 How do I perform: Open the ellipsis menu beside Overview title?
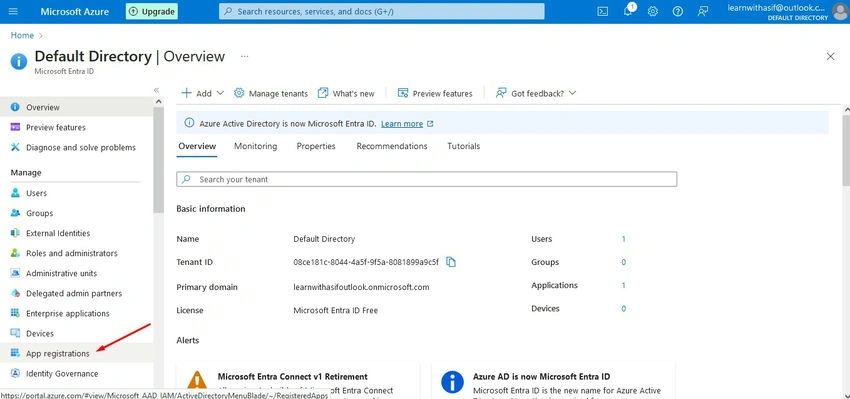coord(244,56)
